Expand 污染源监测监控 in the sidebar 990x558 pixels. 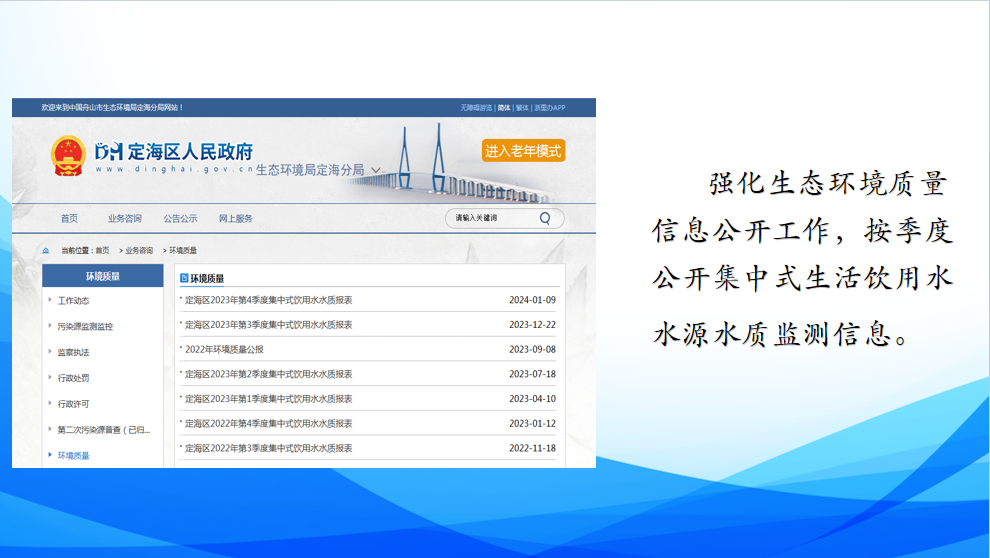click(85, 326)
